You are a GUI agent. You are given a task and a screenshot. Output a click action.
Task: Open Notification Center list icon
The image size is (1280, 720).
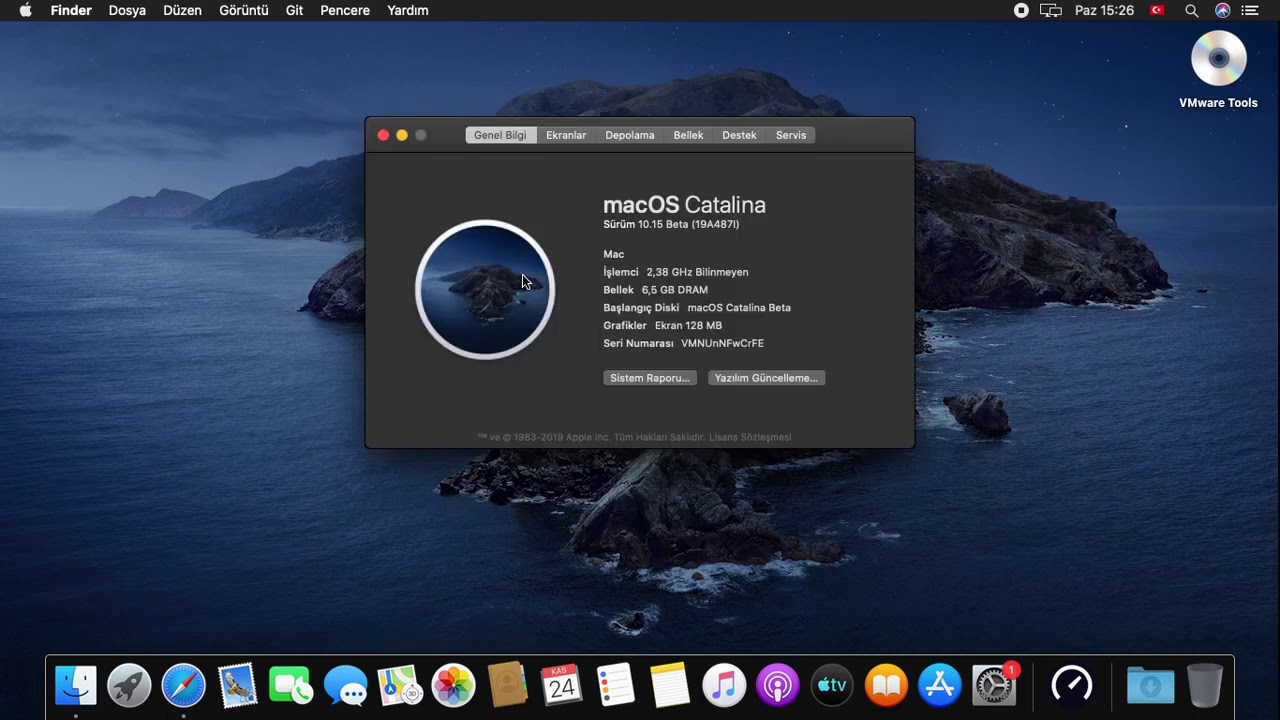click(1250, 10)
